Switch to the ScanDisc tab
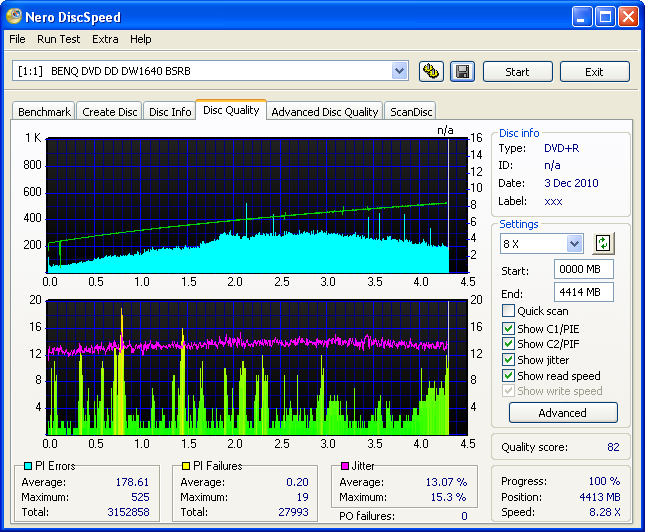The height and width of the screenshot is (532, 645). [x=411, y=112]
